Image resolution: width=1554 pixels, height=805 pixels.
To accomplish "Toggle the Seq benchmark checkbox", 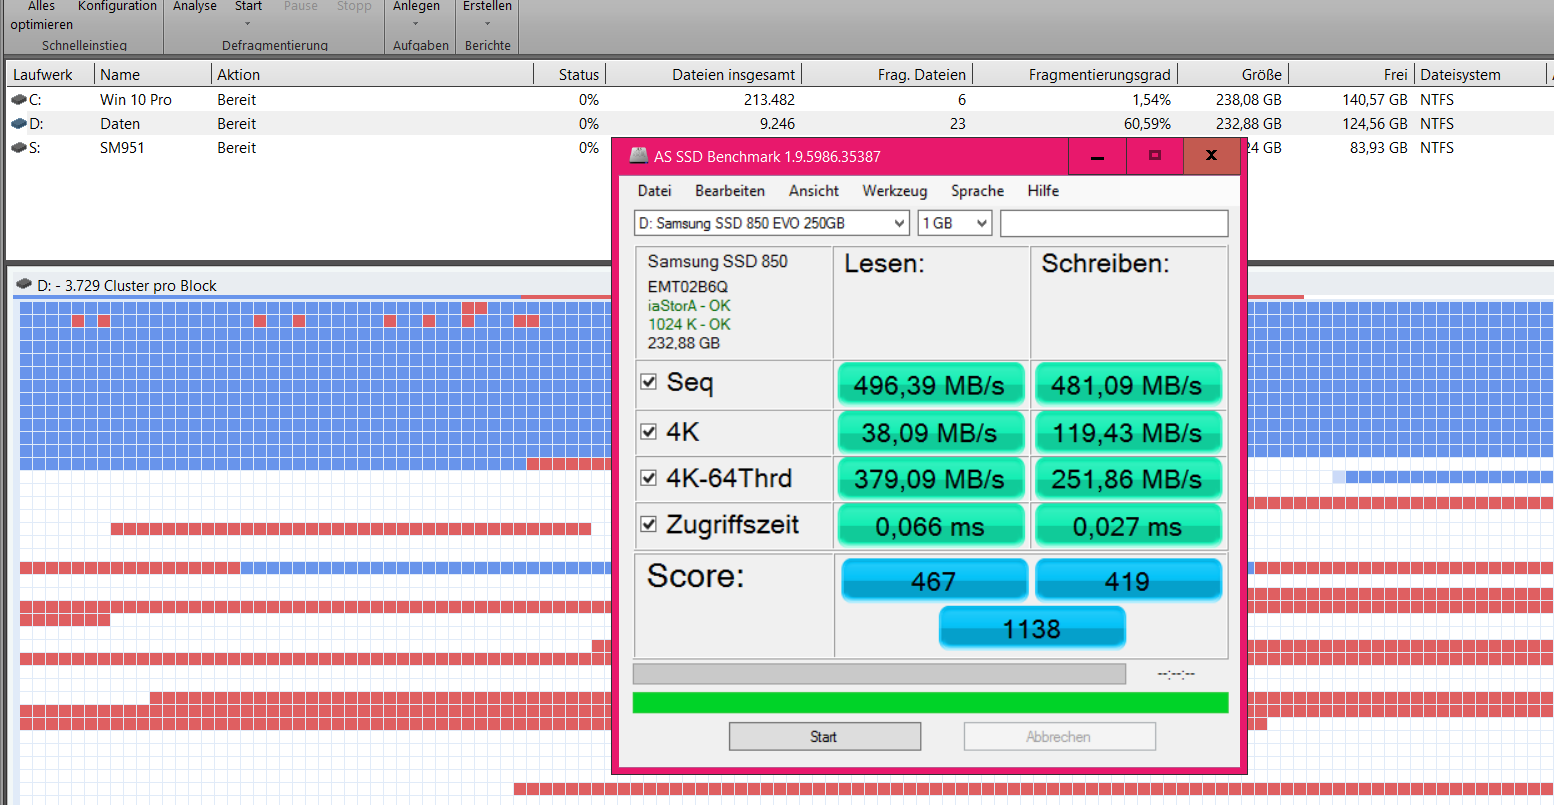I will click(649, 382).
